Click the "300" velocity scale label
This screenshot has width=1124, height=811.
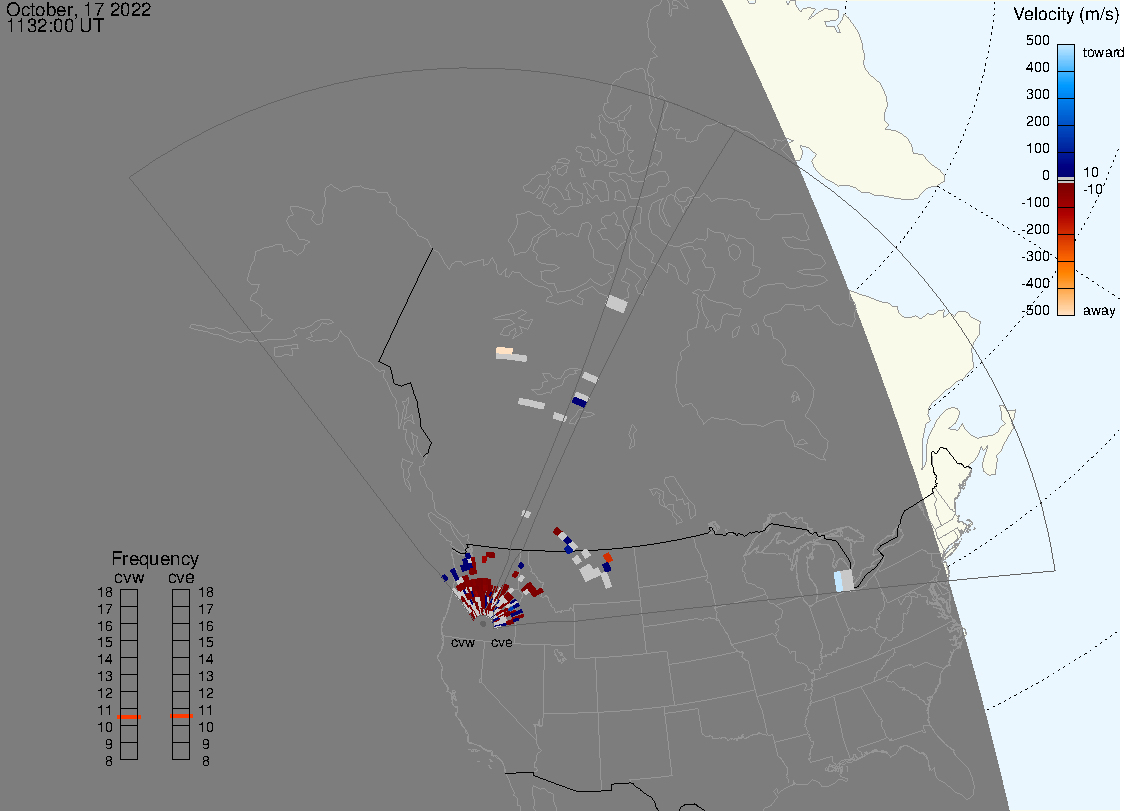click(1038, 95)
